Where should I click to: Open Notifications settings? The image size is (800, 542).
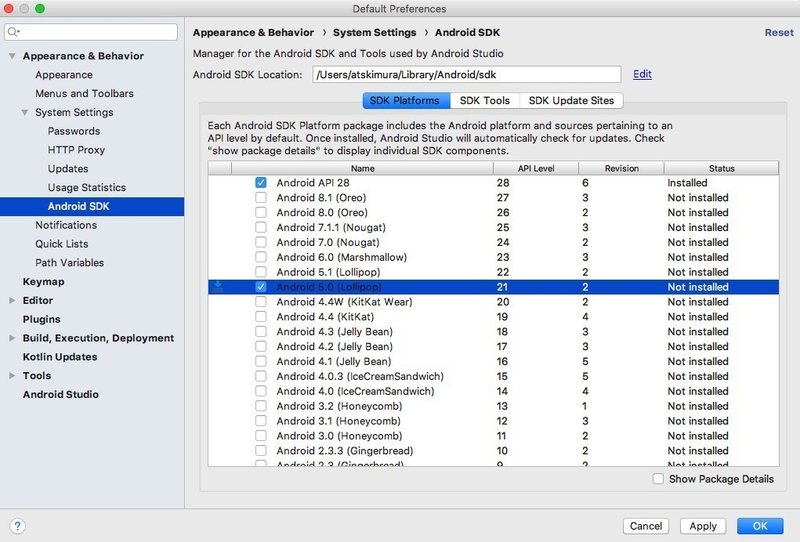[x=66, y=225]
